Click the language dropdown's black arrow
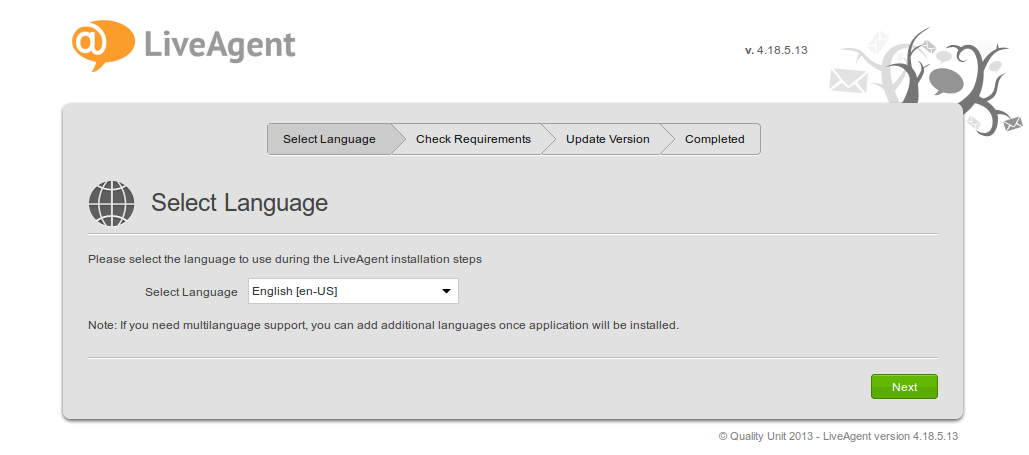1029x455 pixels. tap(446, 291)
